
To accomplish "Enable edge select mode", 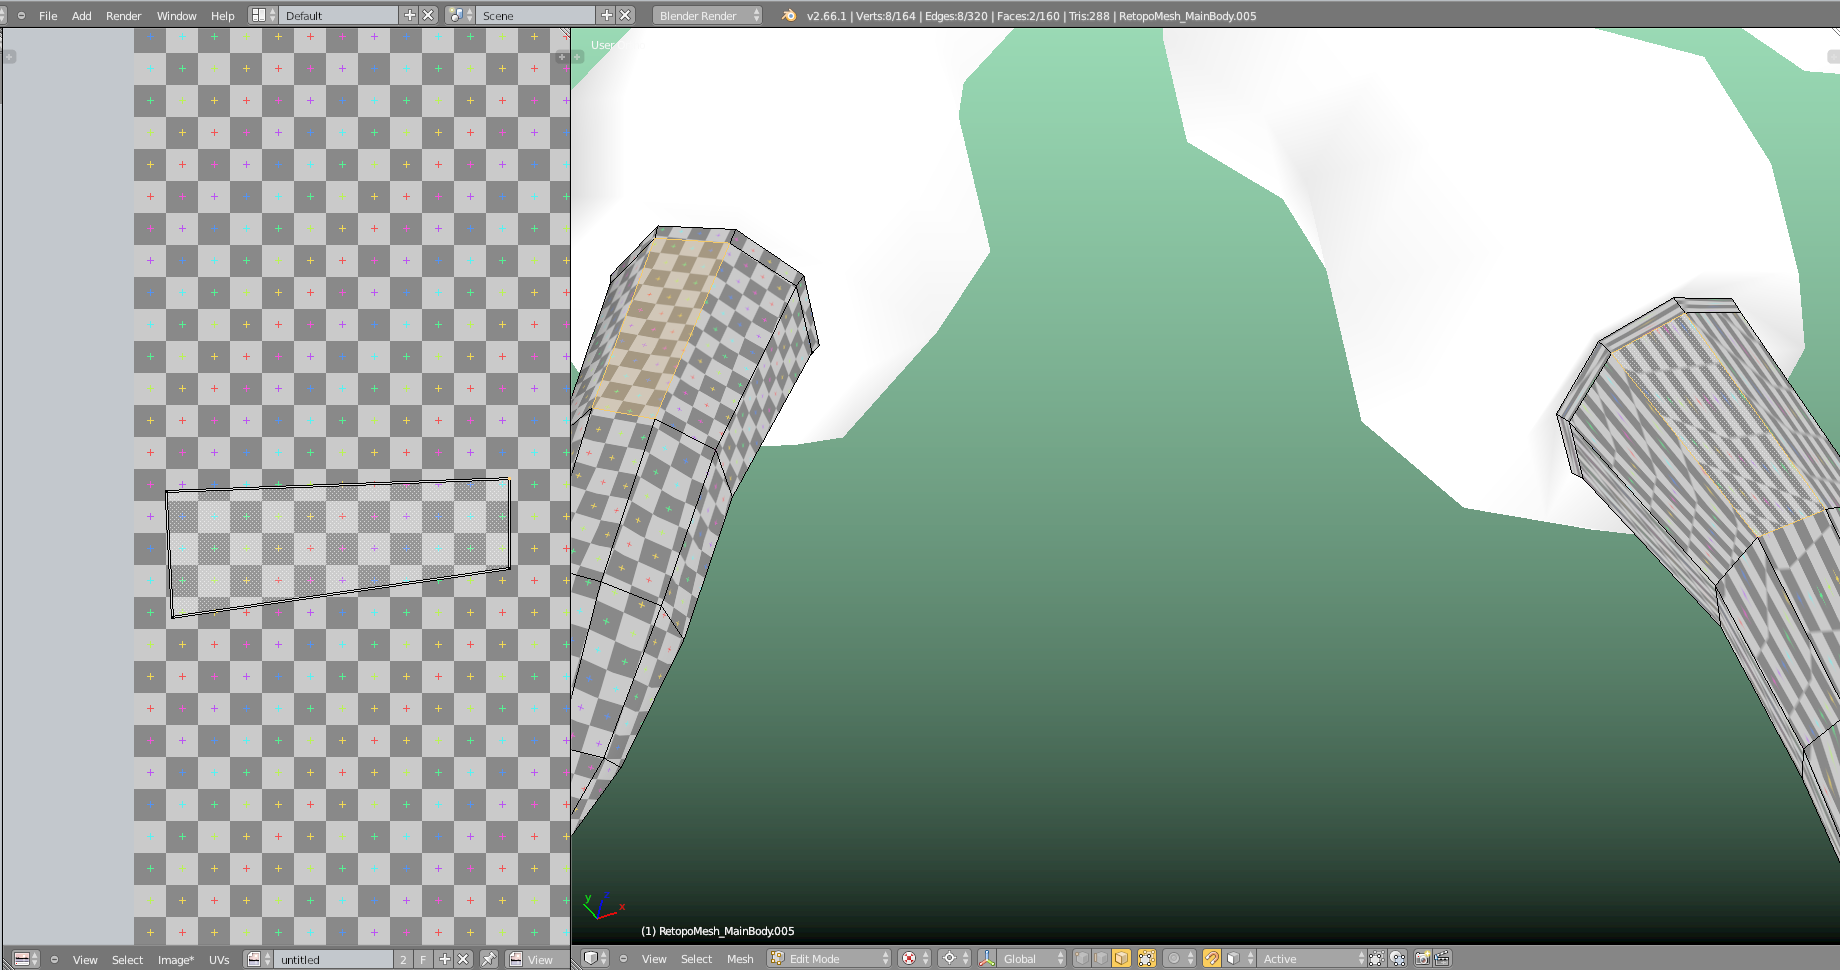I will click(x=1100, y=958).
